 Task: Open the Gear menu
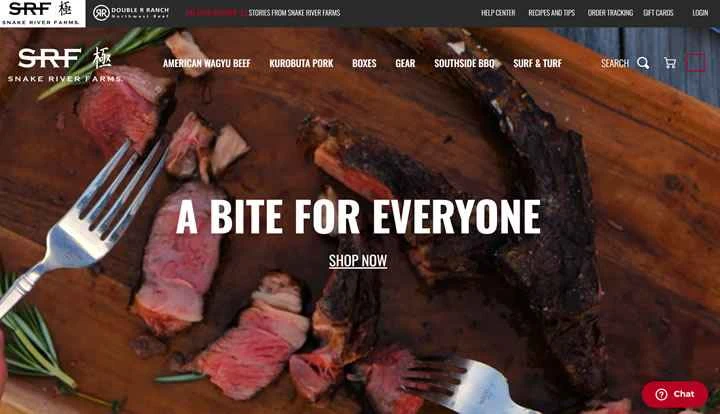coord(405,63)
